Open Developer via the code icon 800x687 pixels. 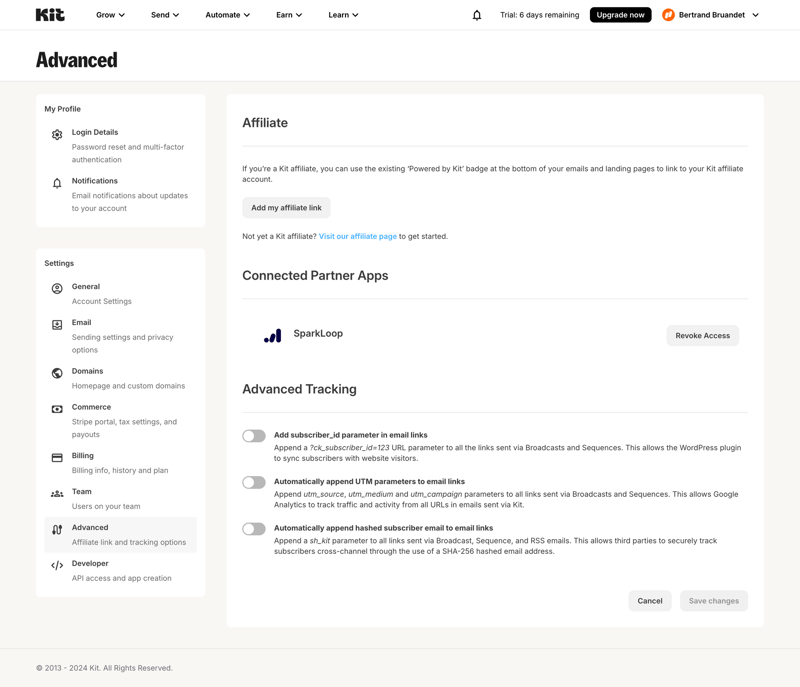pos(57,564)
